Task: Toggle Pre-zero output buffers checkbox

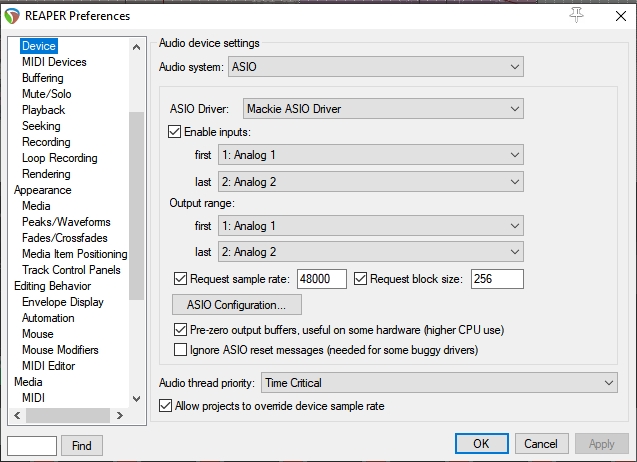Action: point(181,329)
